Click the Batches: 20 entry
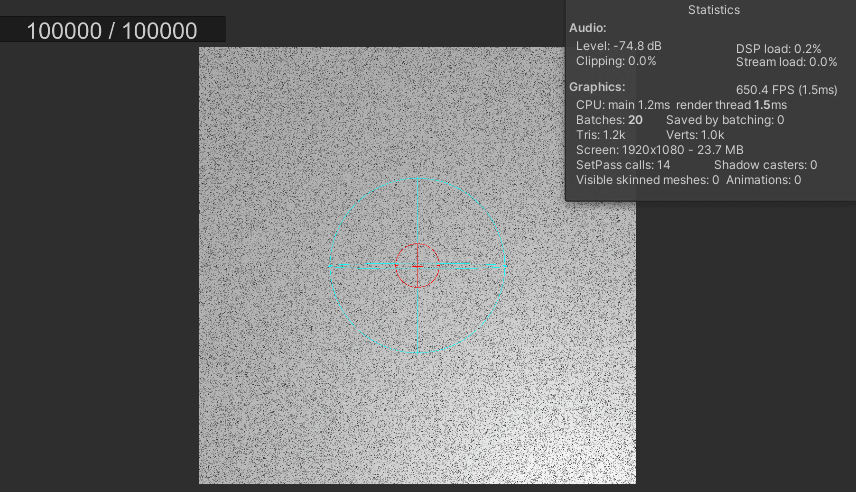 tap(609, 120)
